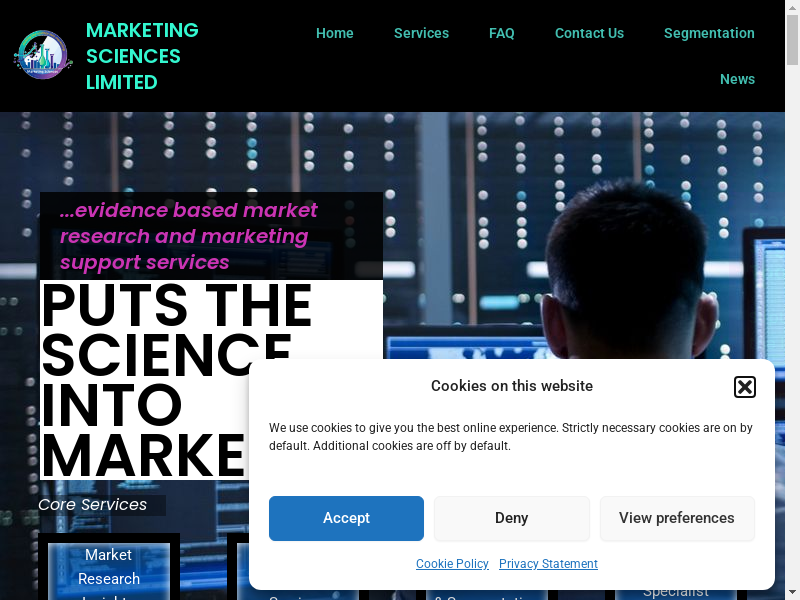The image size is (800, 600).
Task: Open the Cookie Policy link
Action: 452,563
